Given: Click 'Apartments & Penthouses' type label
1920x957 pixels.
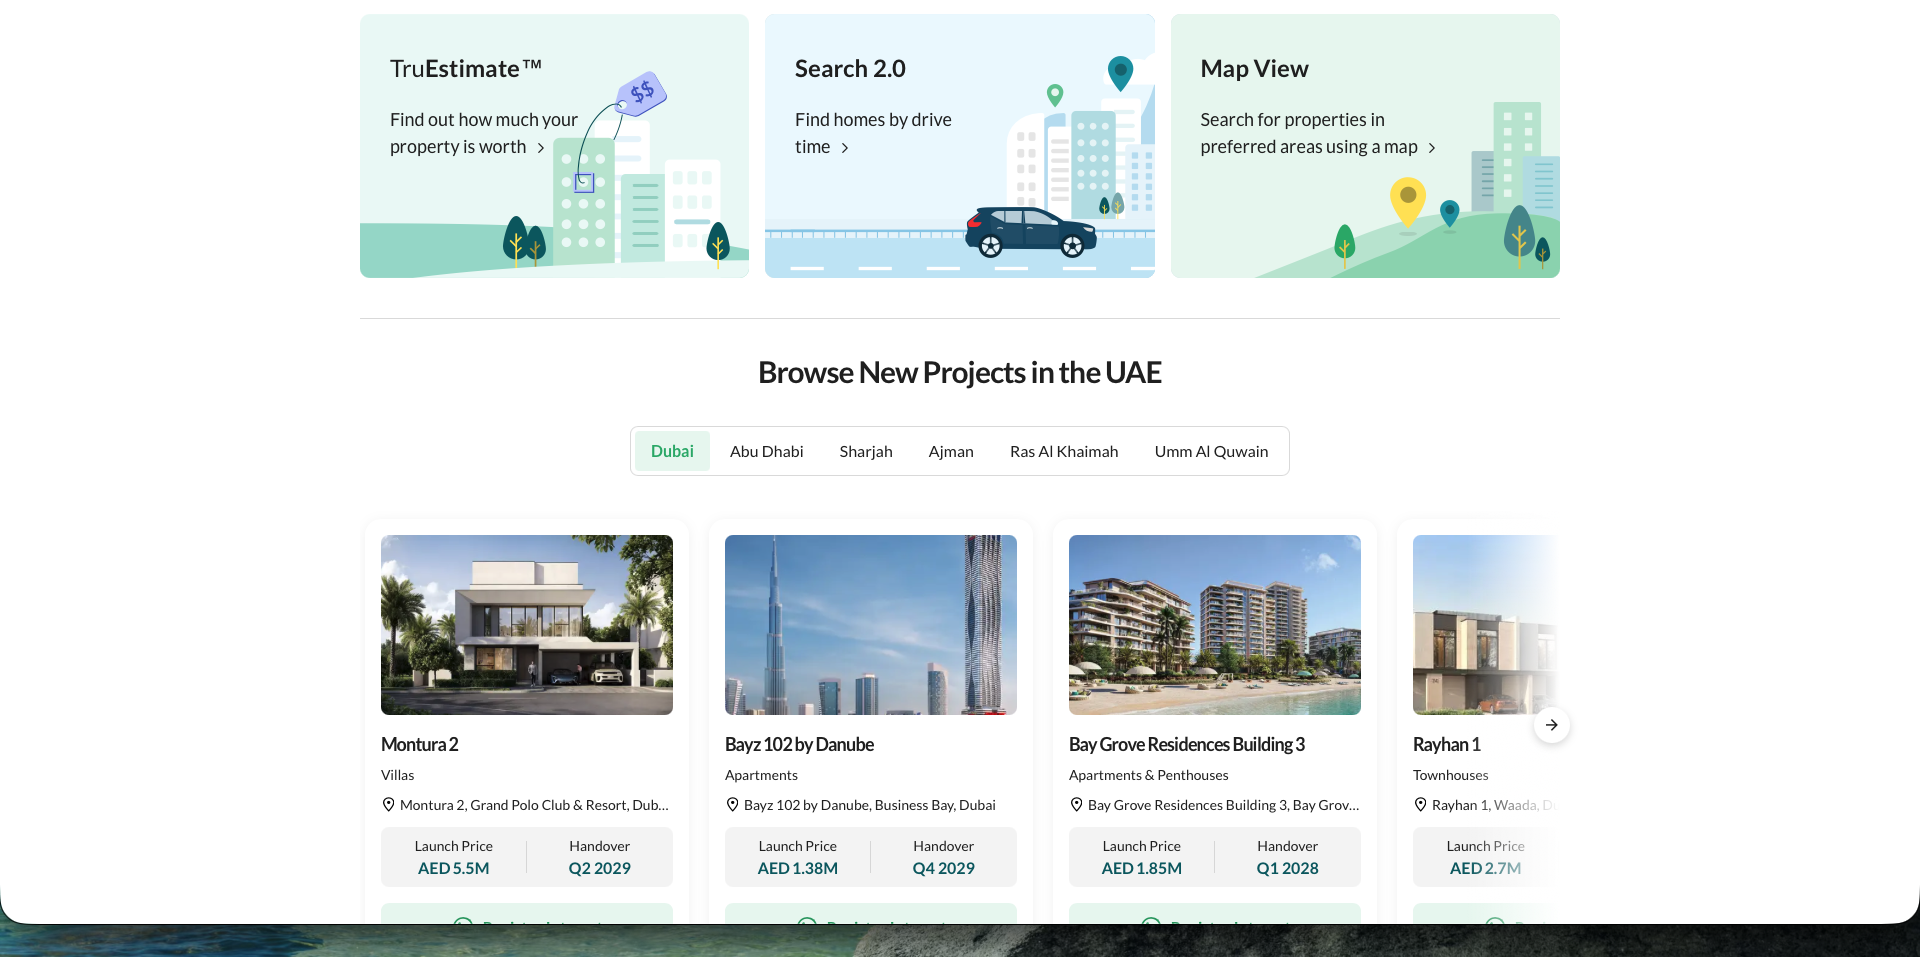Looking at the screenshot, I should (x=1149, y=775).
